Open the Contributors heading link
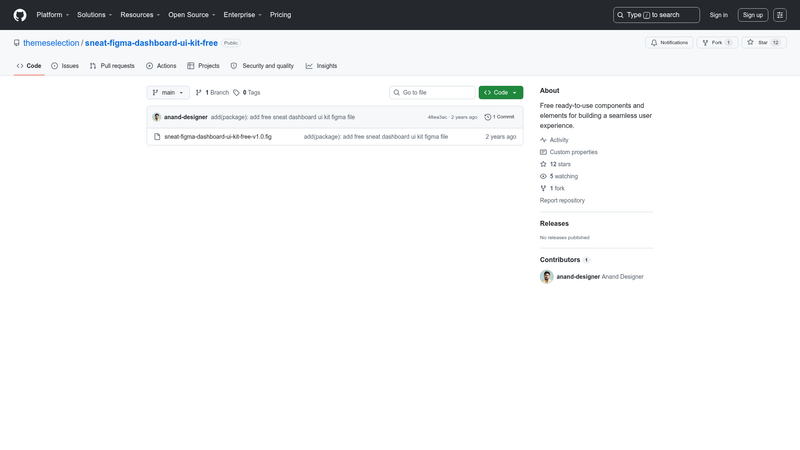 (565, 260)
